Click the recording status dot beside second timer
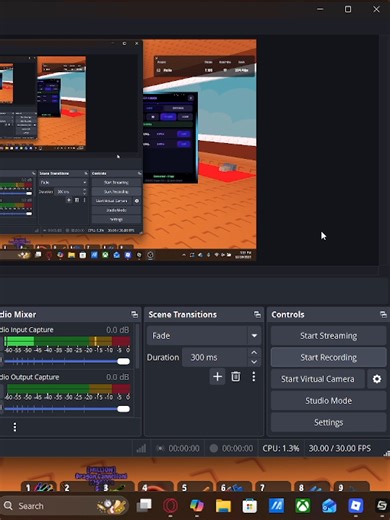 coord(214,449)
